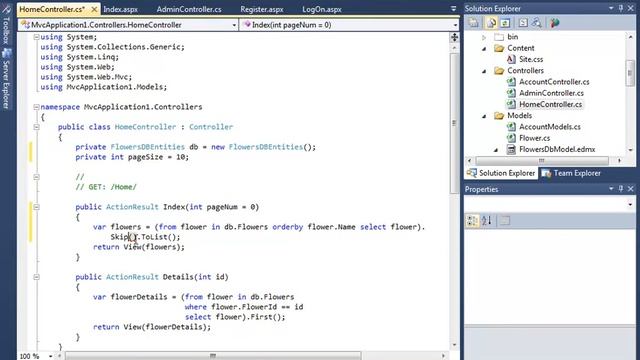The image size is (640, 360).
Task: Click ASP.NET Configuration icon in Solution Explorer
Action: click(554, 23)
